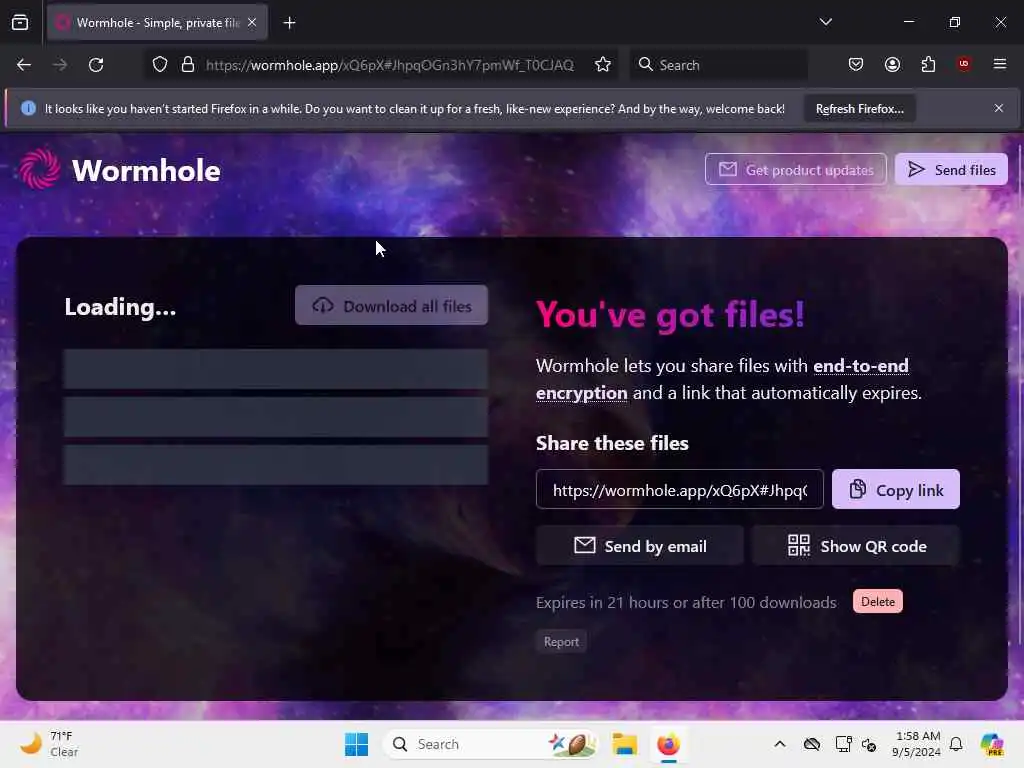Click Get product updates button
Viewport: 1024px width, 768px height.
coord(795,170)
